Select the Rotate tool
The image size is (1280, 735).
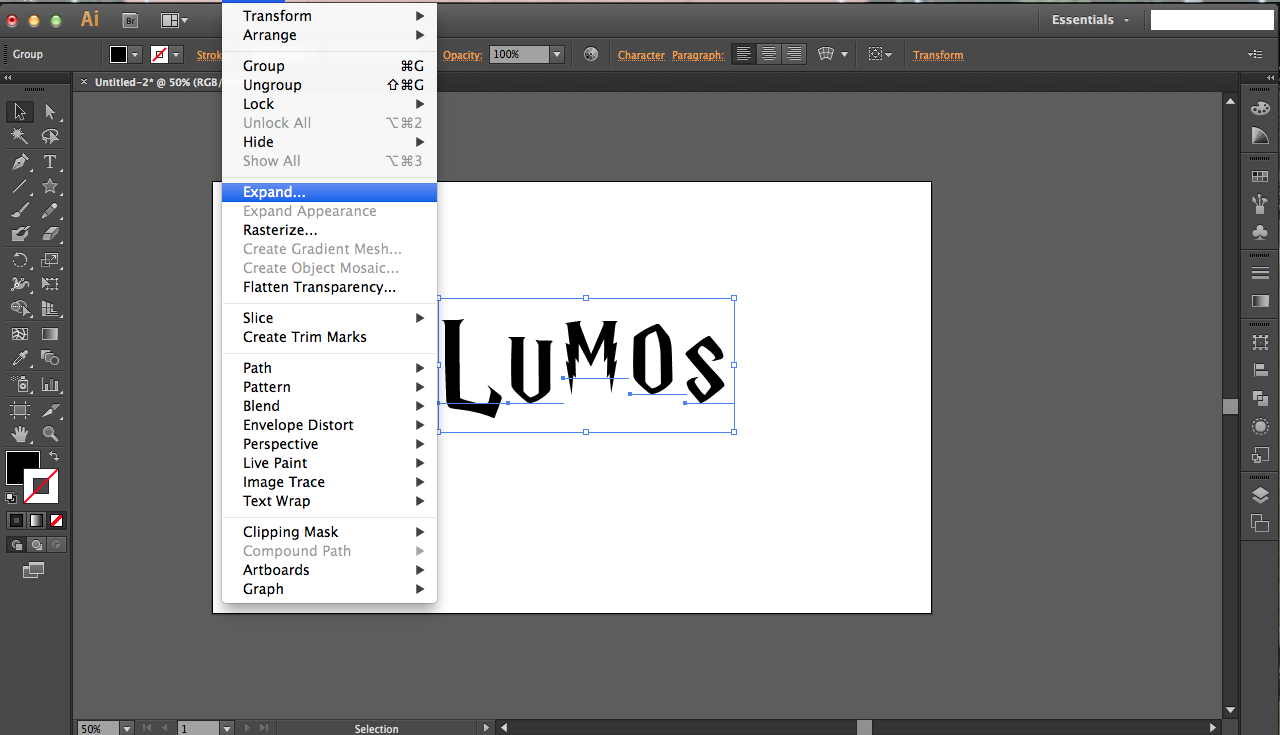[20, 260]
